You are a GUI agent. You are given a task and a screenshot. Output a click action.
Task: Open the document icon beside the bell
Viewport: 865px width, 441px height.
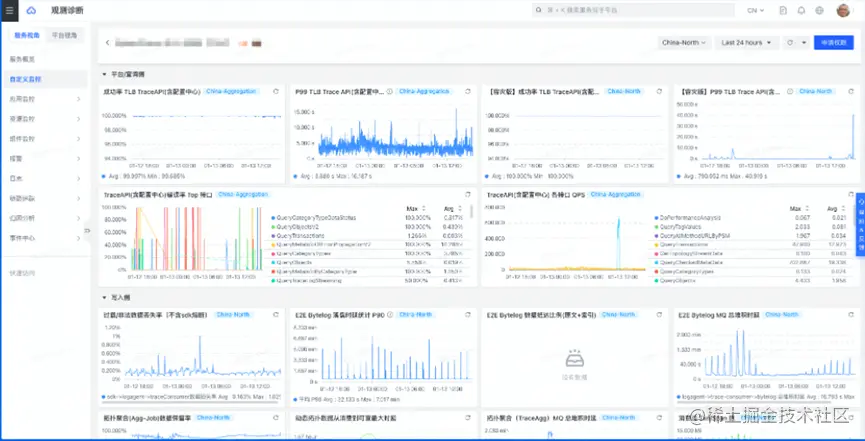(x=783, y=10)
